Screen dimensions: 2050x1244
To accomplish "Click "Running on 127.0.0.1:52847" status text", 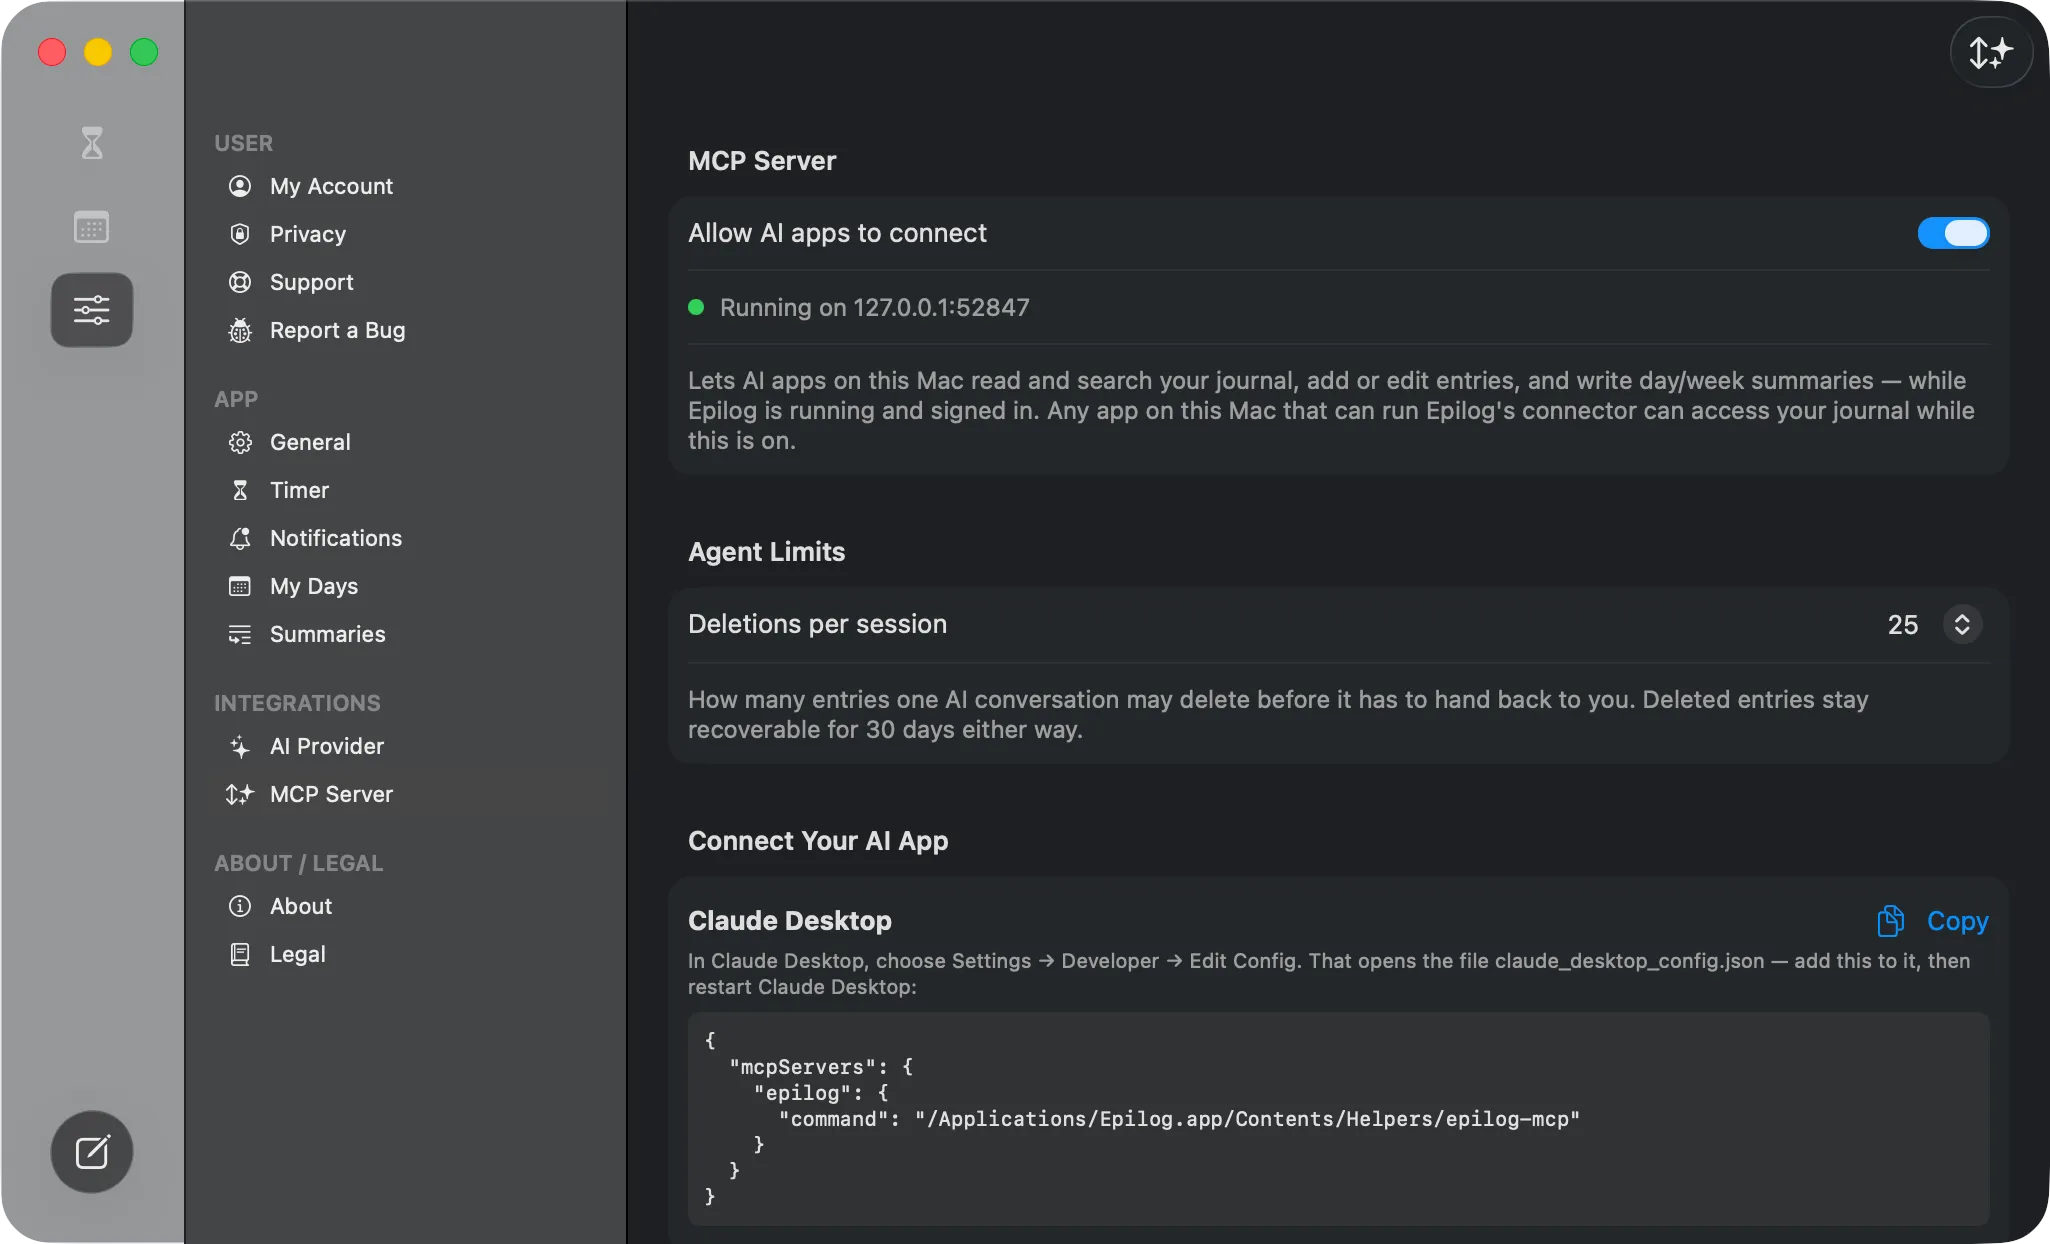I will 875,307.
